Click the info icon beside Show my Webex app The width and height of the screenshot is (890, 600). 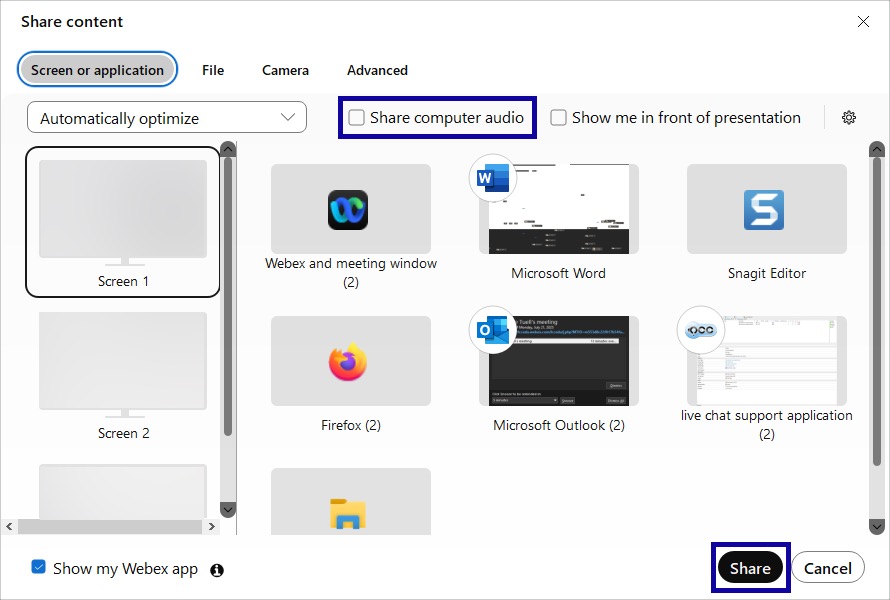point(217,570)
